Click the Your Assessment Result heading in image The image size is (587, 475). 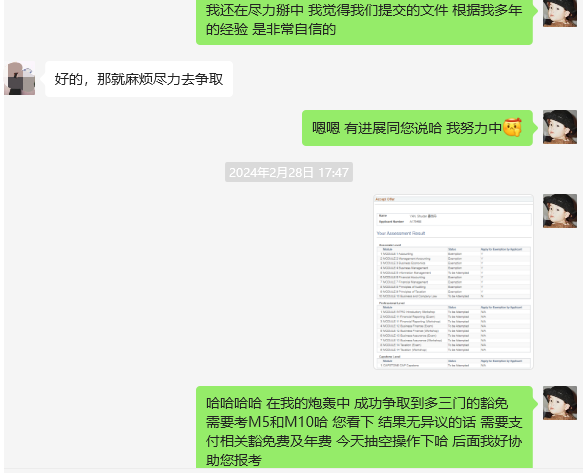pyautogui.click(x=401, y=233)
